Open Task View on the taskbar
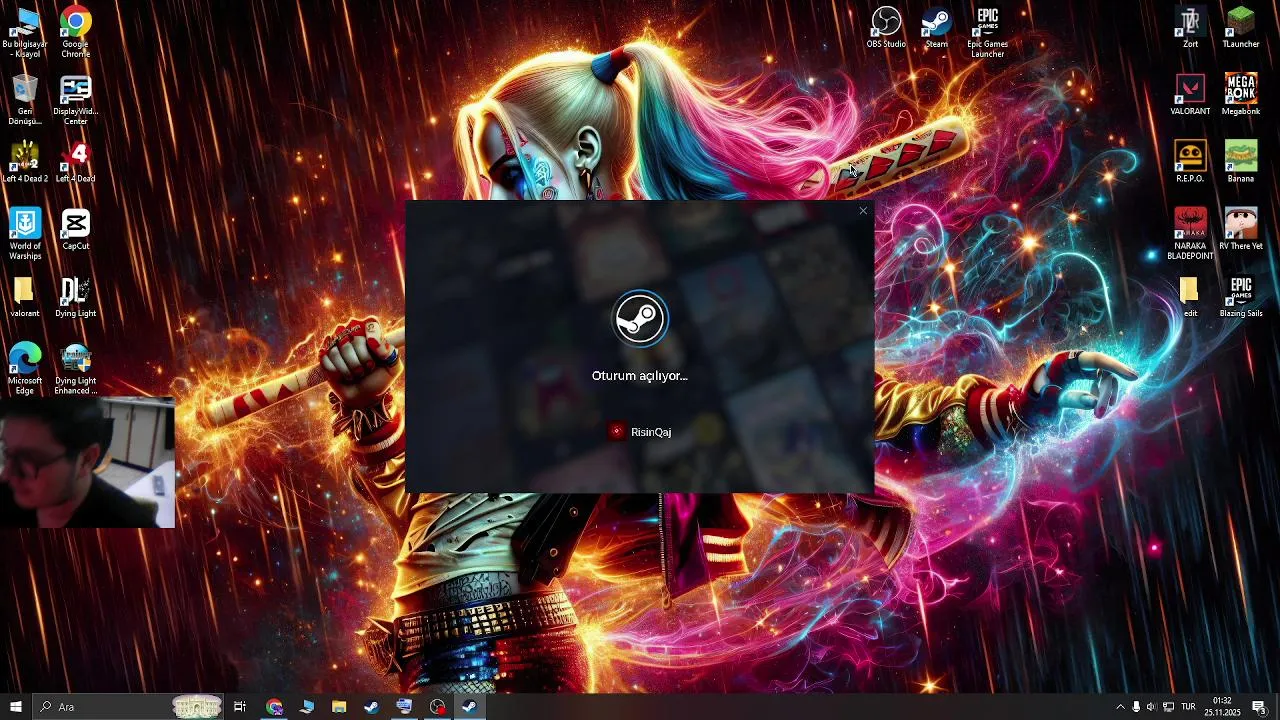The image size is (1280, 720). (240, 707)
